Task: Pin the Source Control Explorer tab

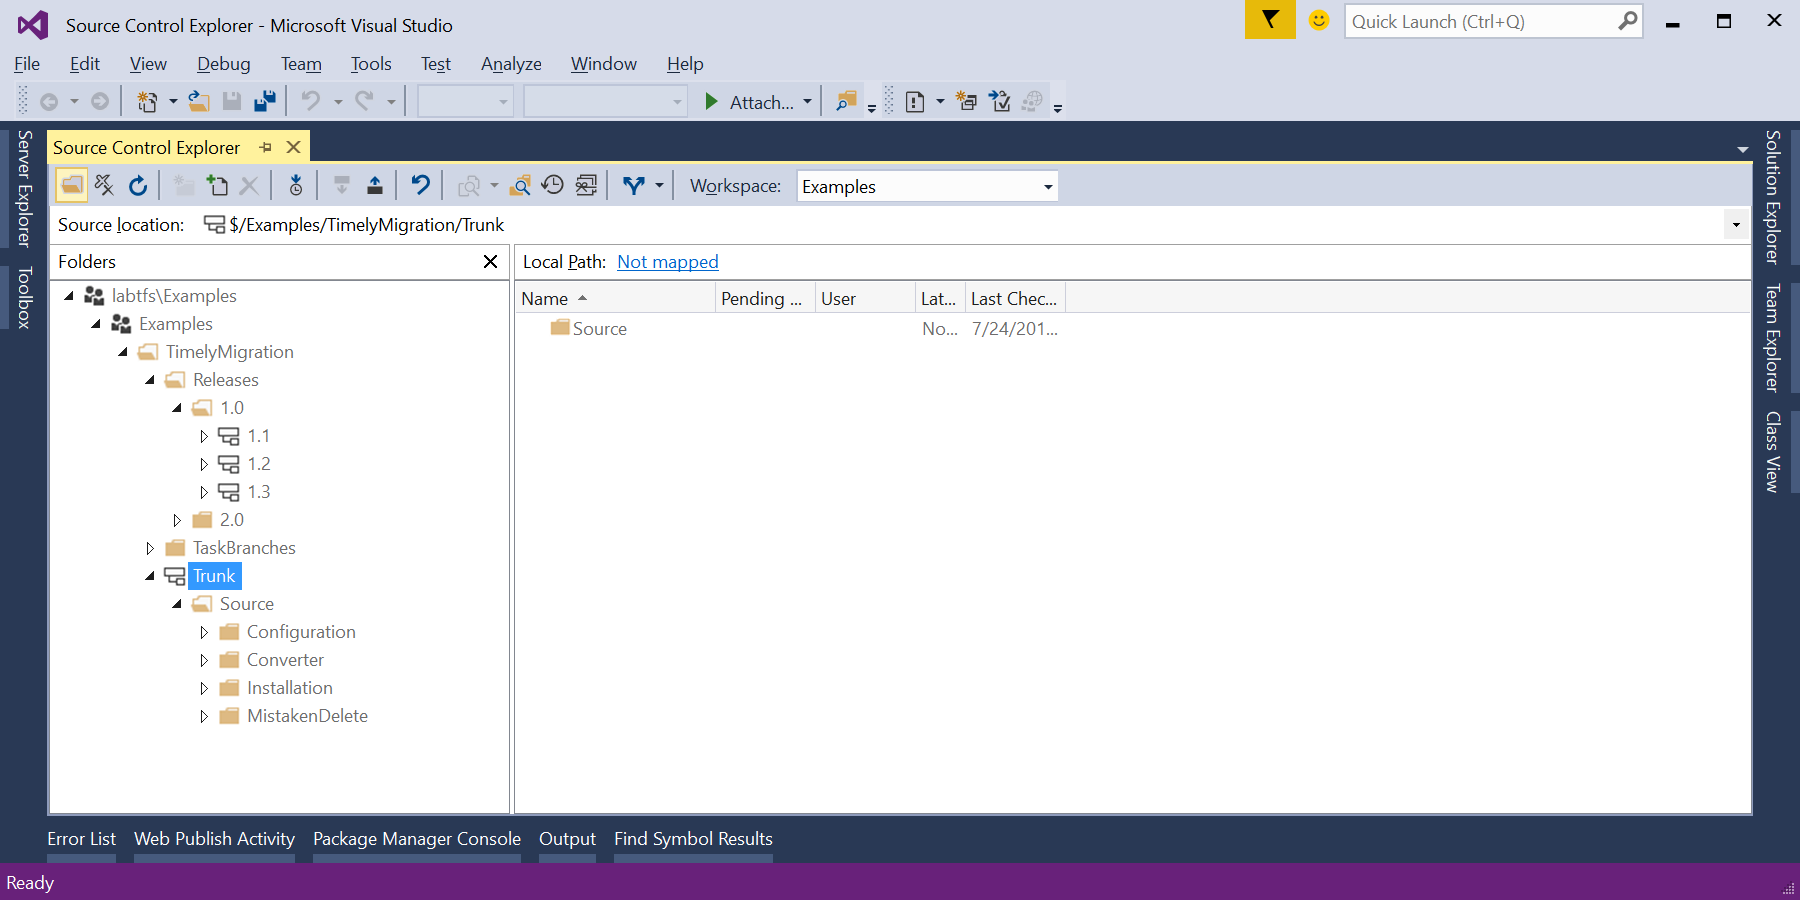Action: tap(266, 148)
